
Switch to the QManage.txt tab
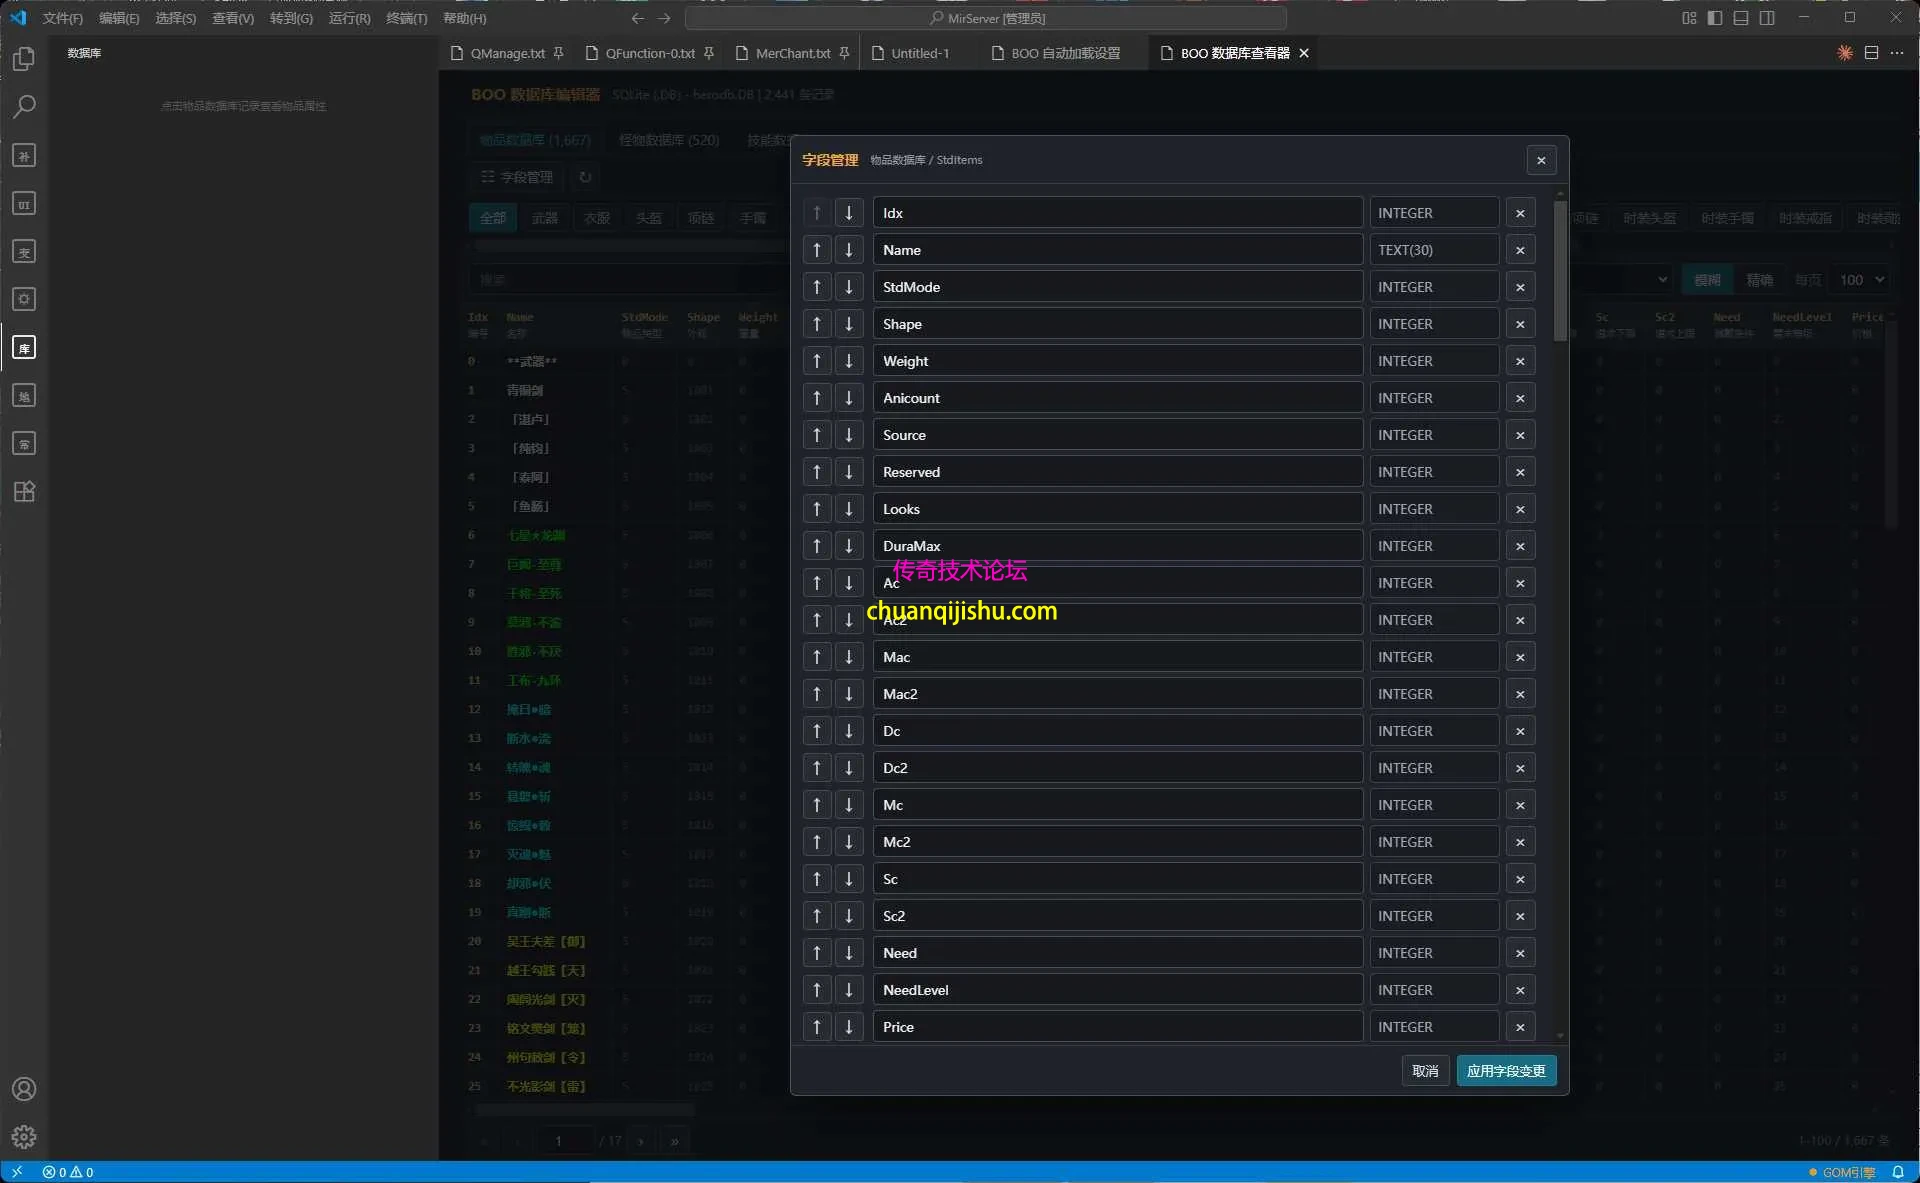click(x=508, y=53)
